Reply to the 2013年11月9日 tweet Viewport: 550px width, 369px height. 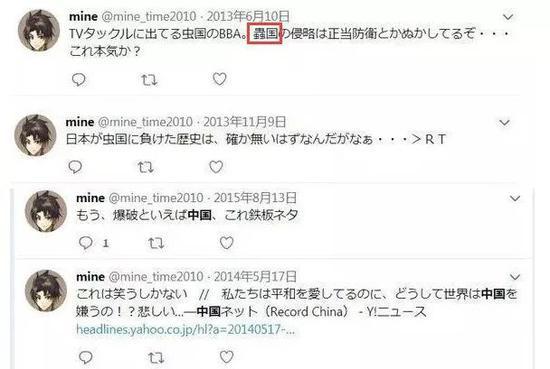click(75, 167)
